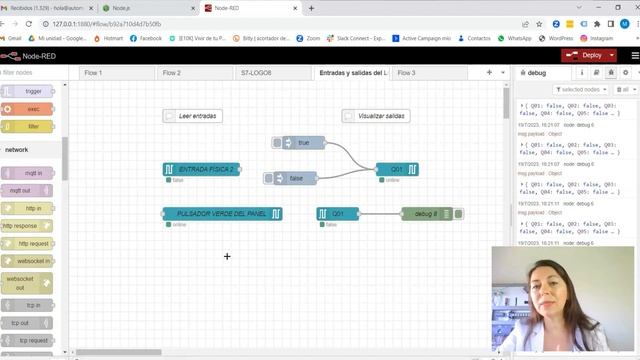Pick the mqtt in palette node
Viewport: 640px width, 360px height.
27,173
